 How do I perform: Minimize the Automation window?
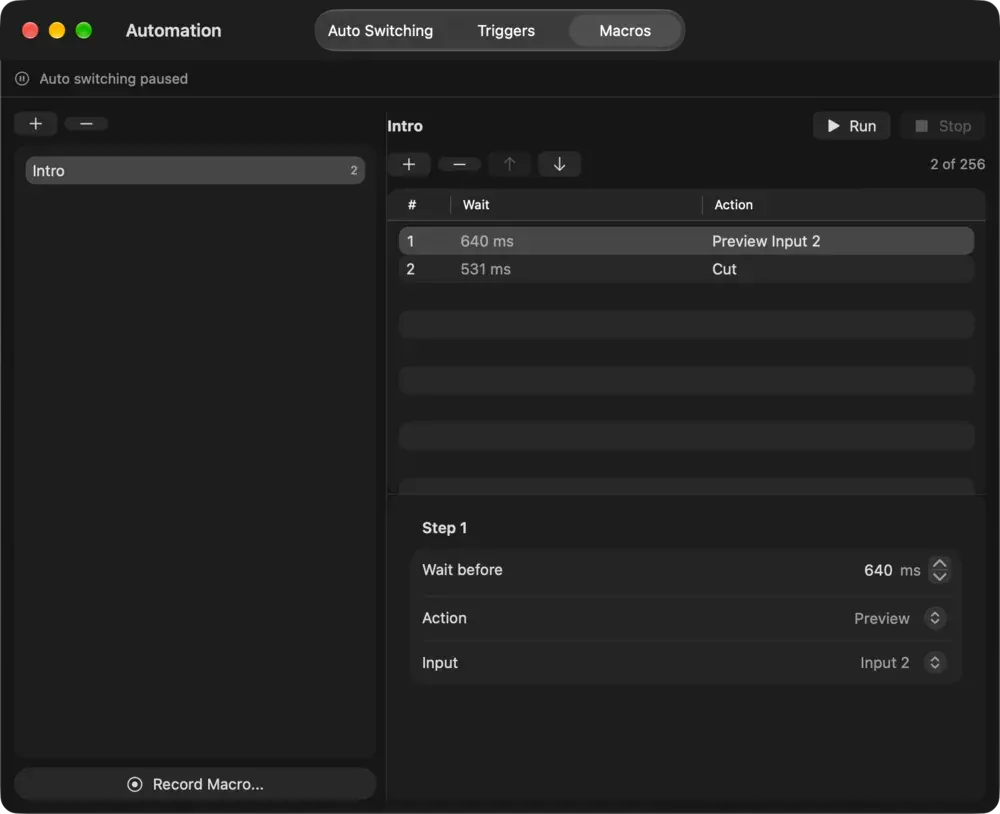pos(57,30)
